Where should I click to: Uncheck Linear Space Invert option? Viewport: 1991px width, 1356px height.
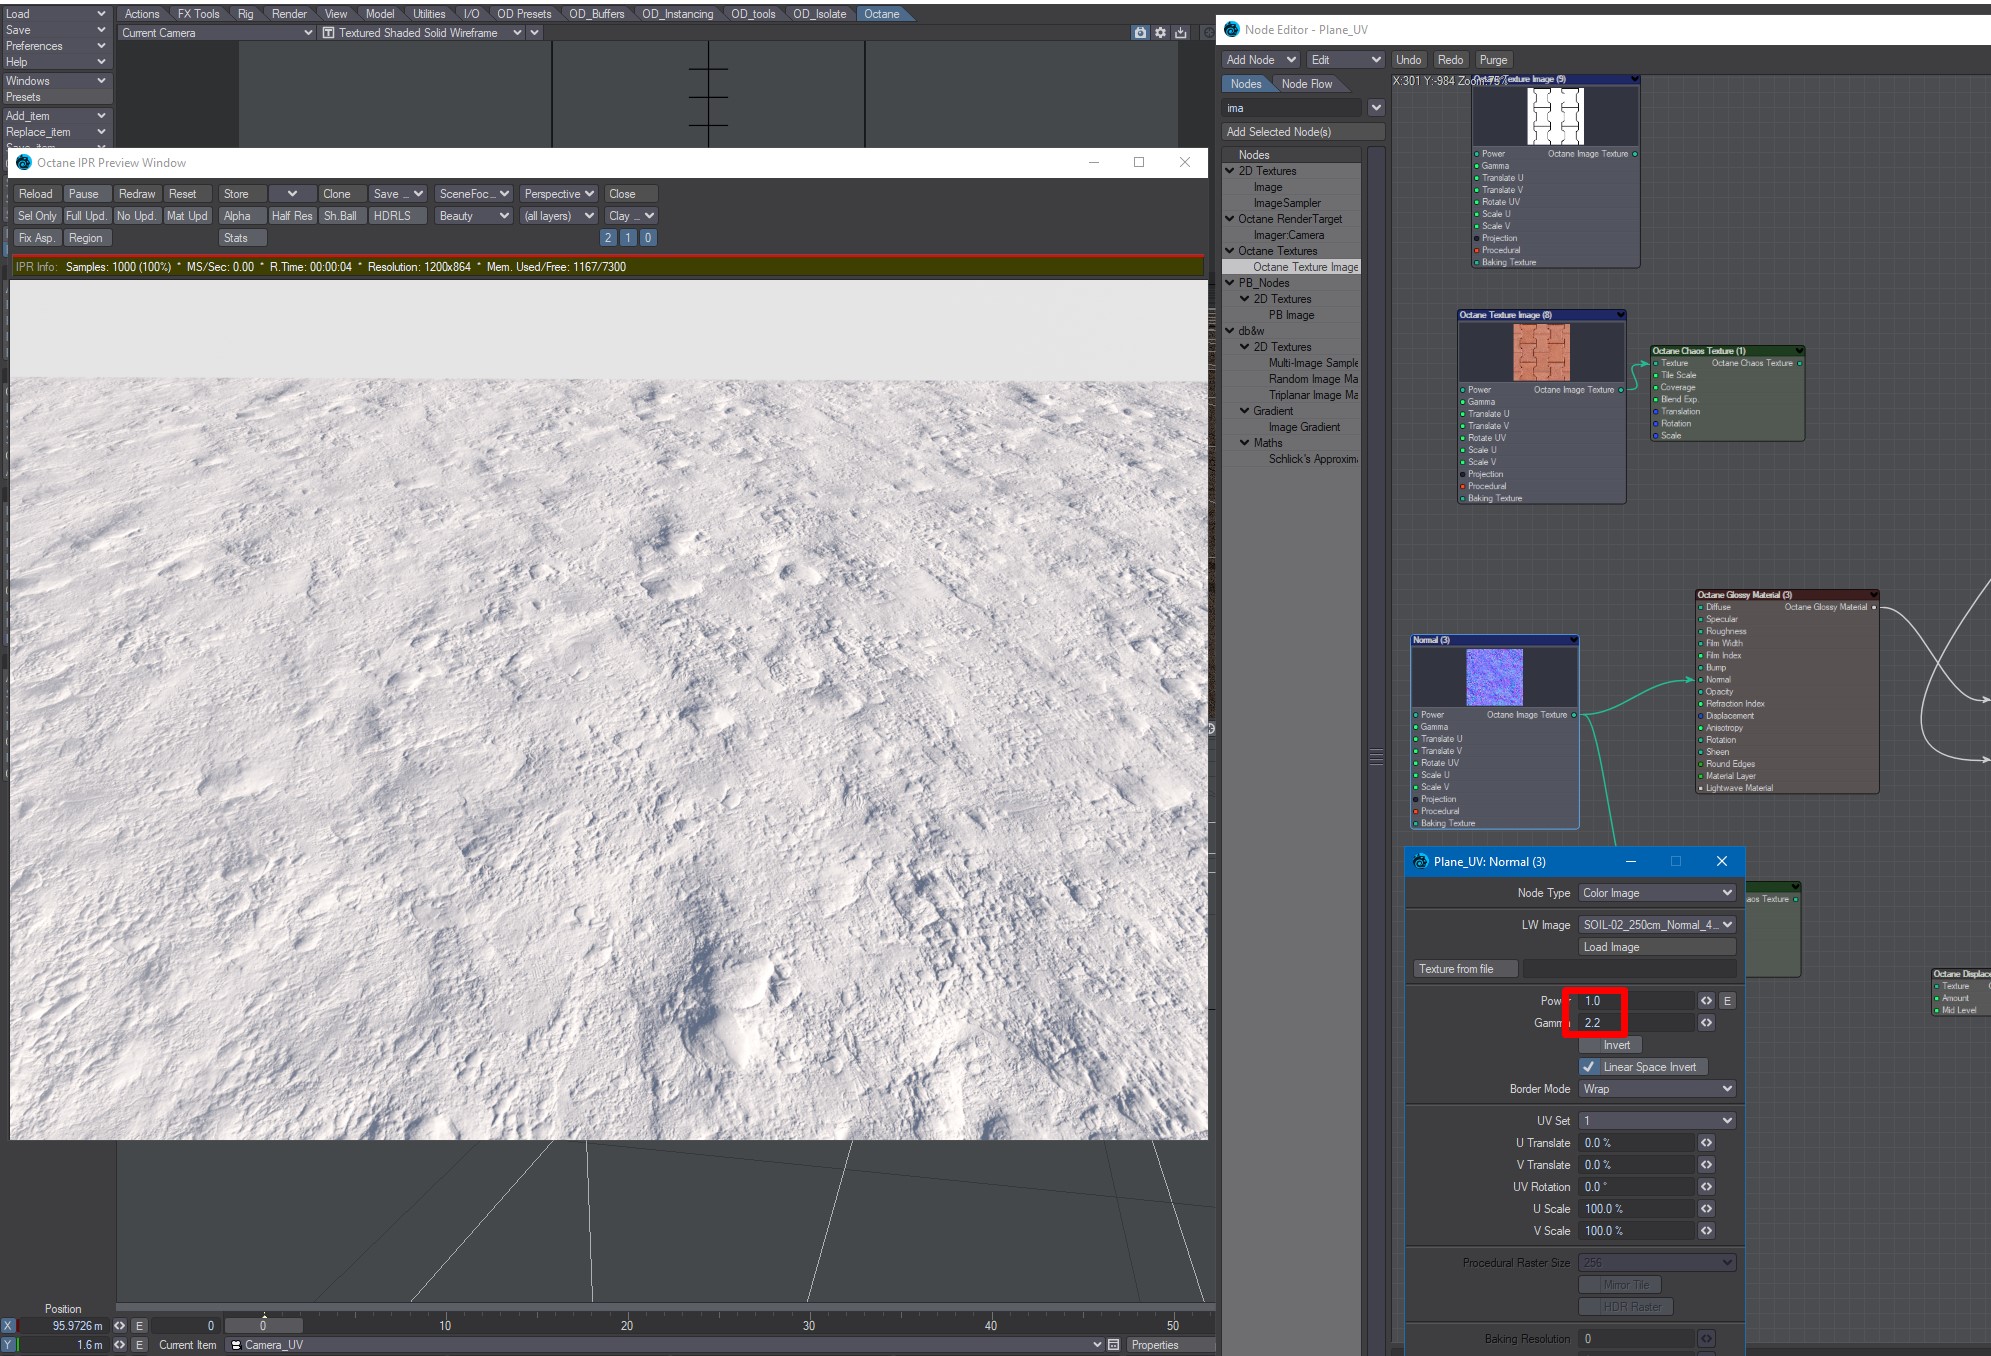[x=1589, y=1067]
